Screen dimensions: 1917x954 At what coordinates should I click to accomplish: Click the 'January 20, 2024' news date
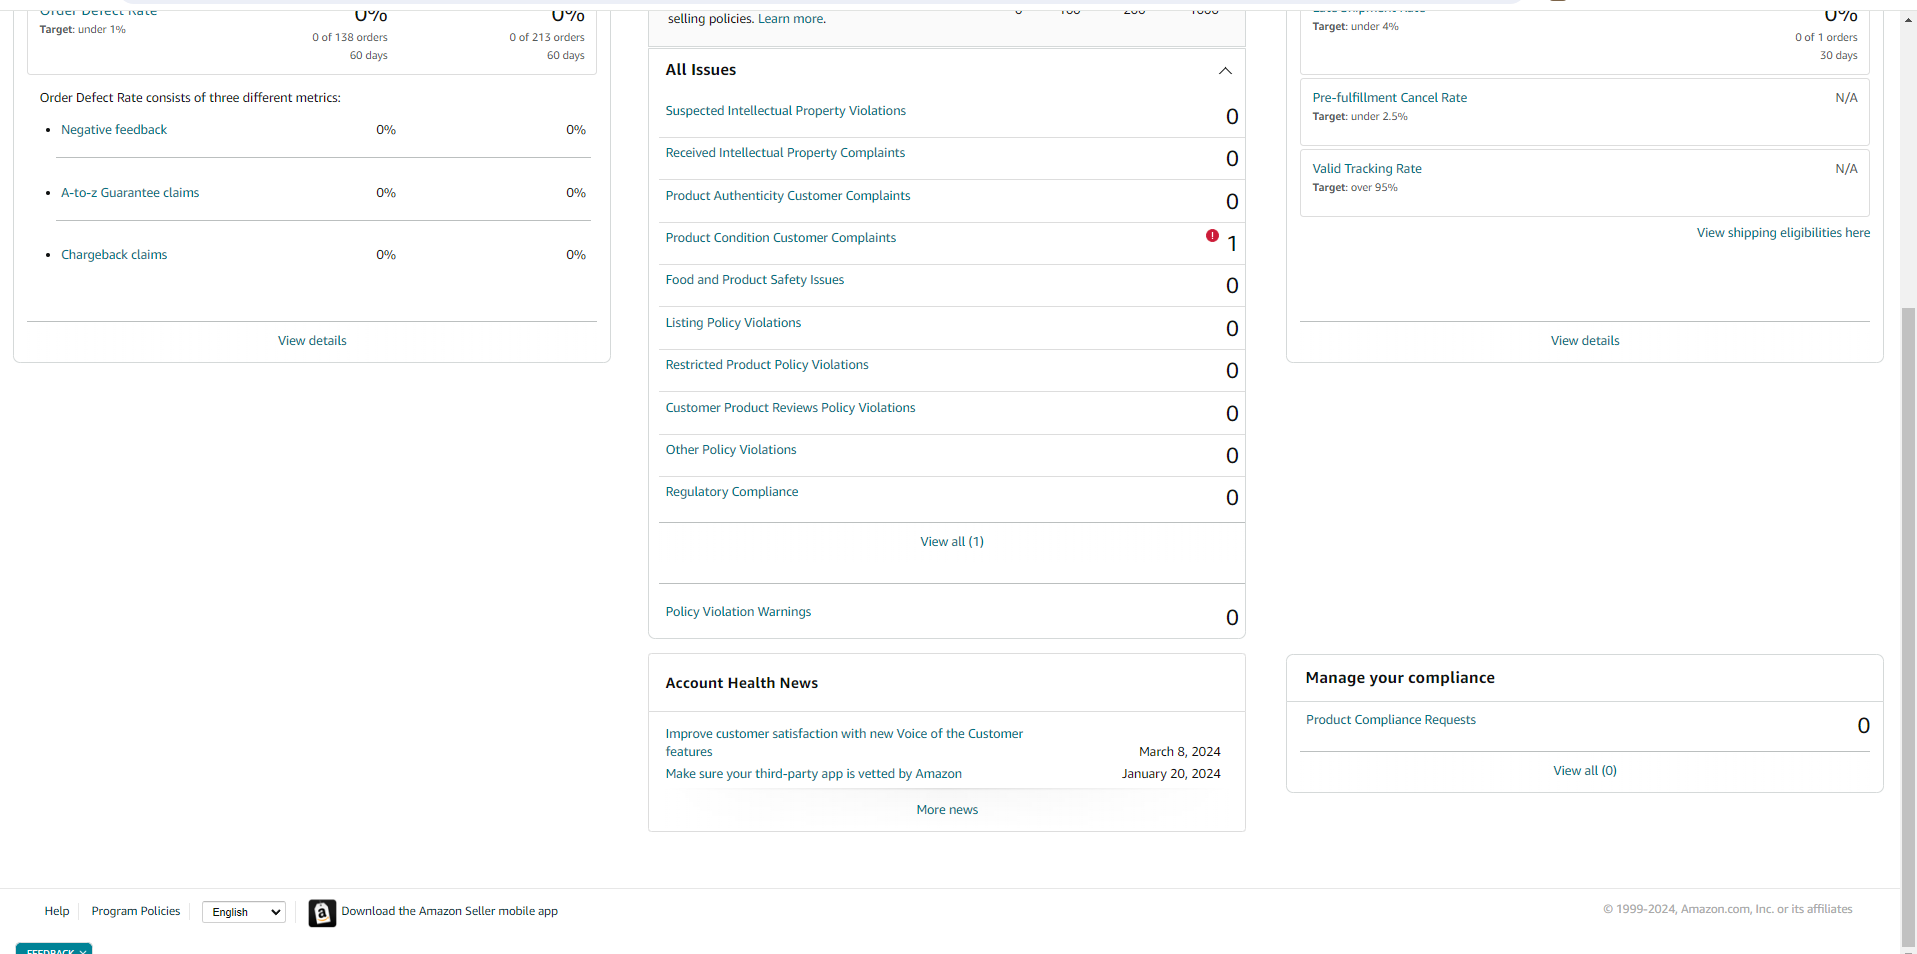click(1171, 774)
